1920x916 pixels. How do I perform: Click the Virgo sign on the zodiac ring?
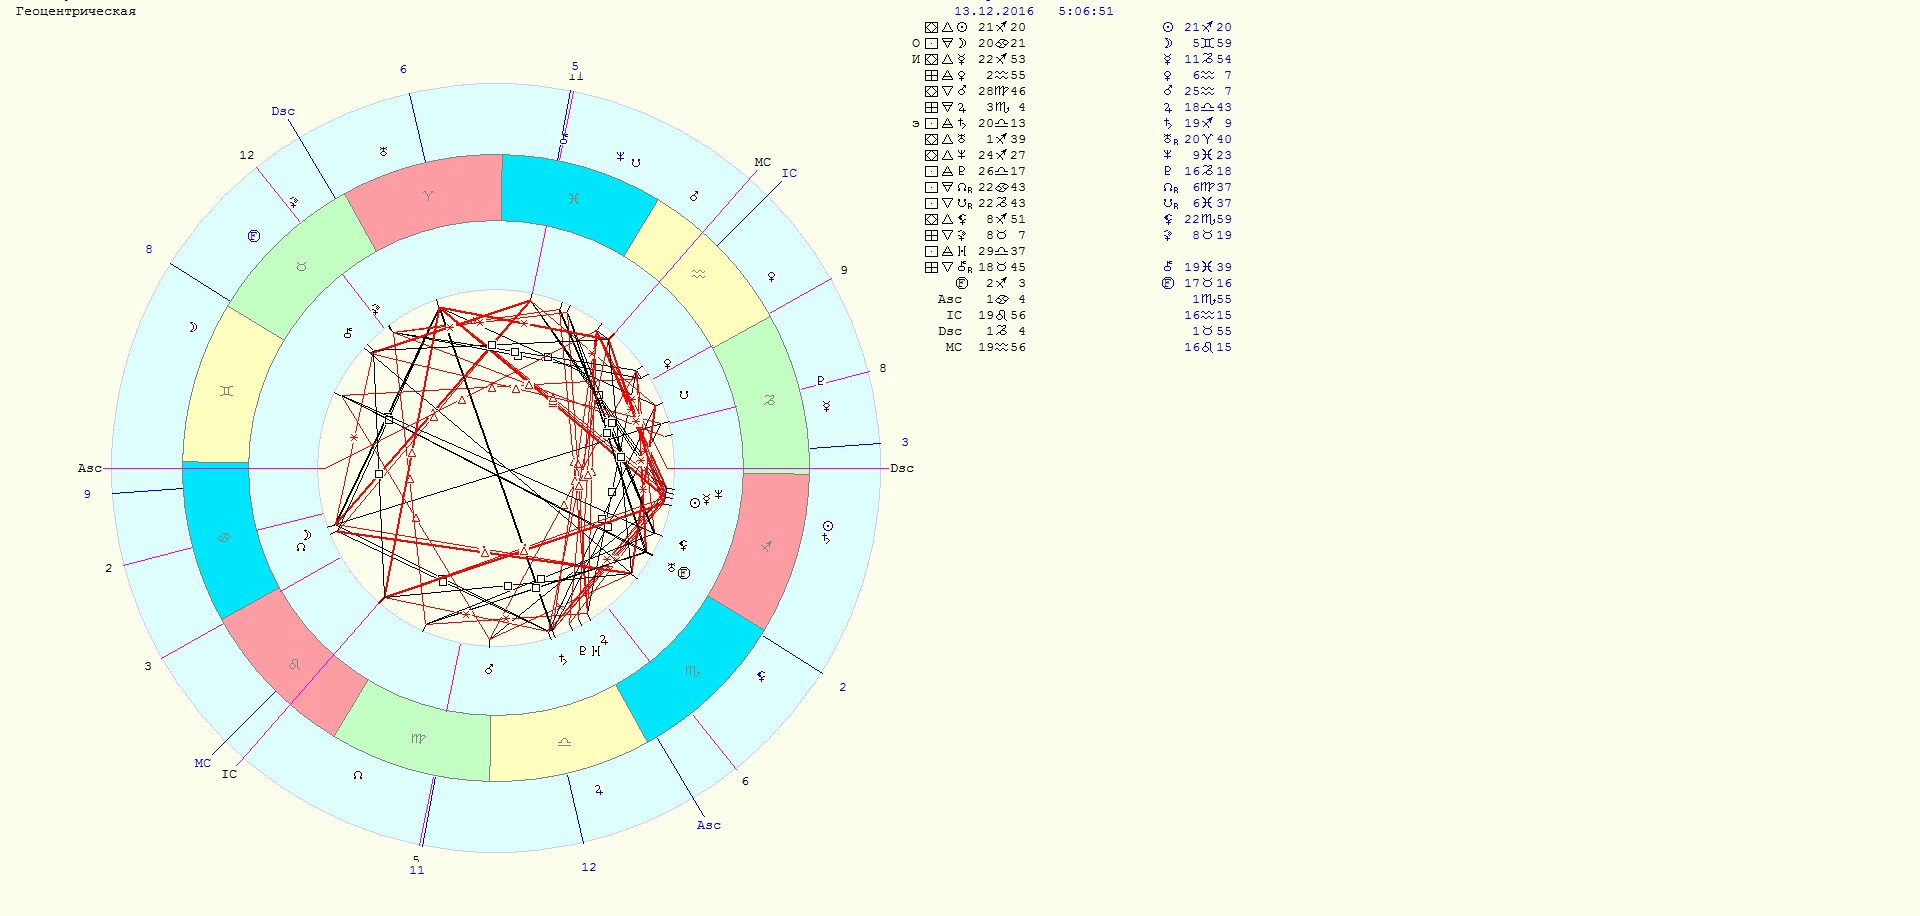[418, 739]
